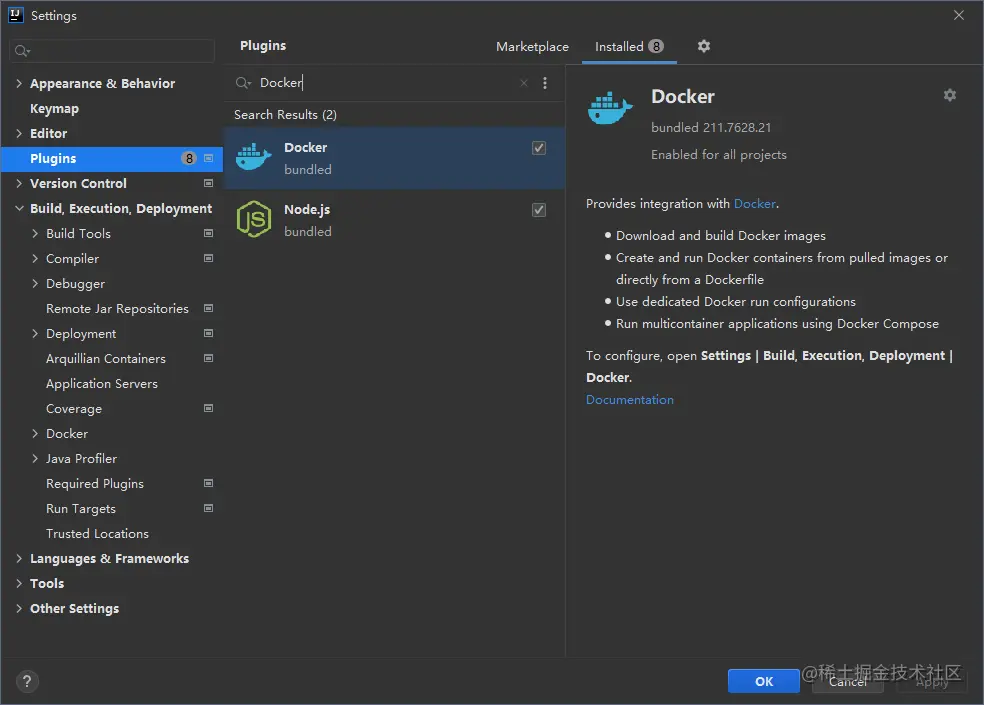
Task: Click the Docker whale icon in results list
Action: [254, 157]
